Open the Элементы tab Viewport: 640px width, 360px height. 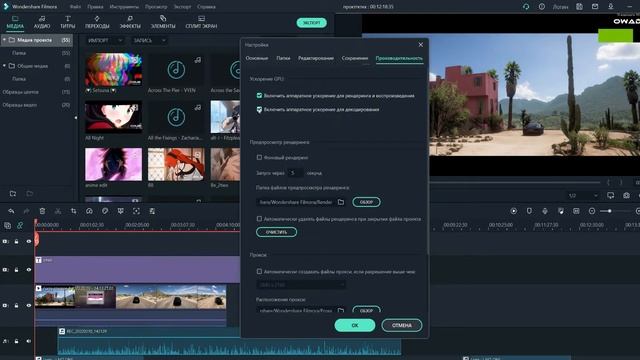click(x=163, y=22)
